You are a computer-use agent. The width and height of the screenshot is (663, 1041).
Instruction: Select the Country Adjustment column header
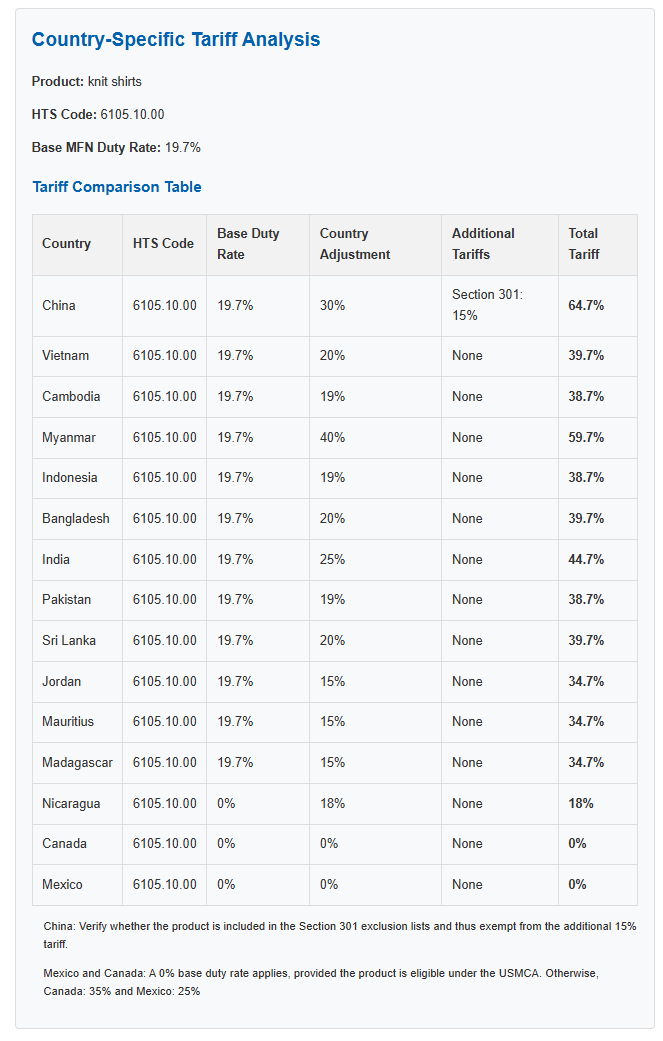pyautogui.click(x=375, y=244)
